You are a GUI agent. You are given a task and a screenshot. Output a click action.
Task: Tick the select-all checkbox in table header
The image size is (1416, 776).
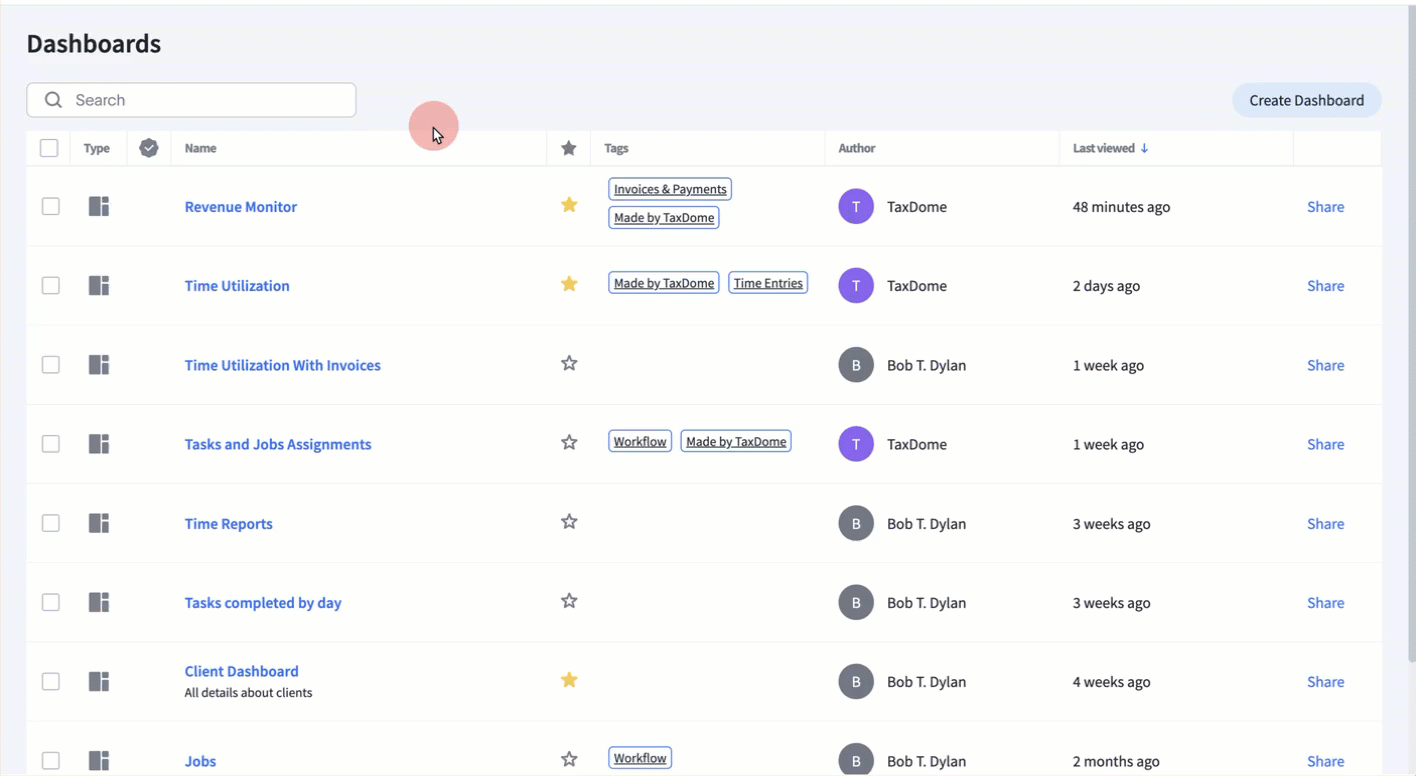[x=49, y=148]
